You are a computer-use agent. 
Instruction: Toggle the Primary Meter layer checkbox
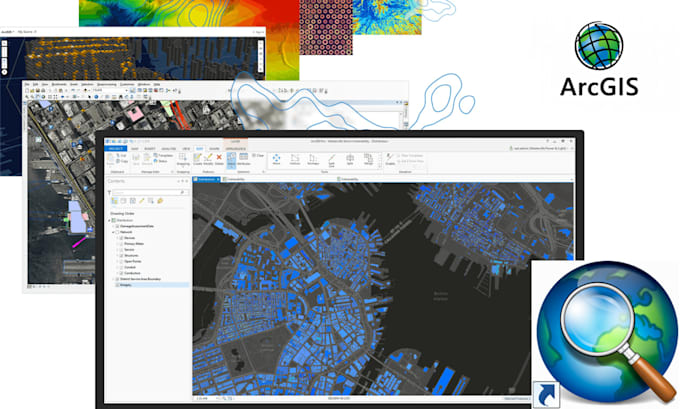point(121,244)
